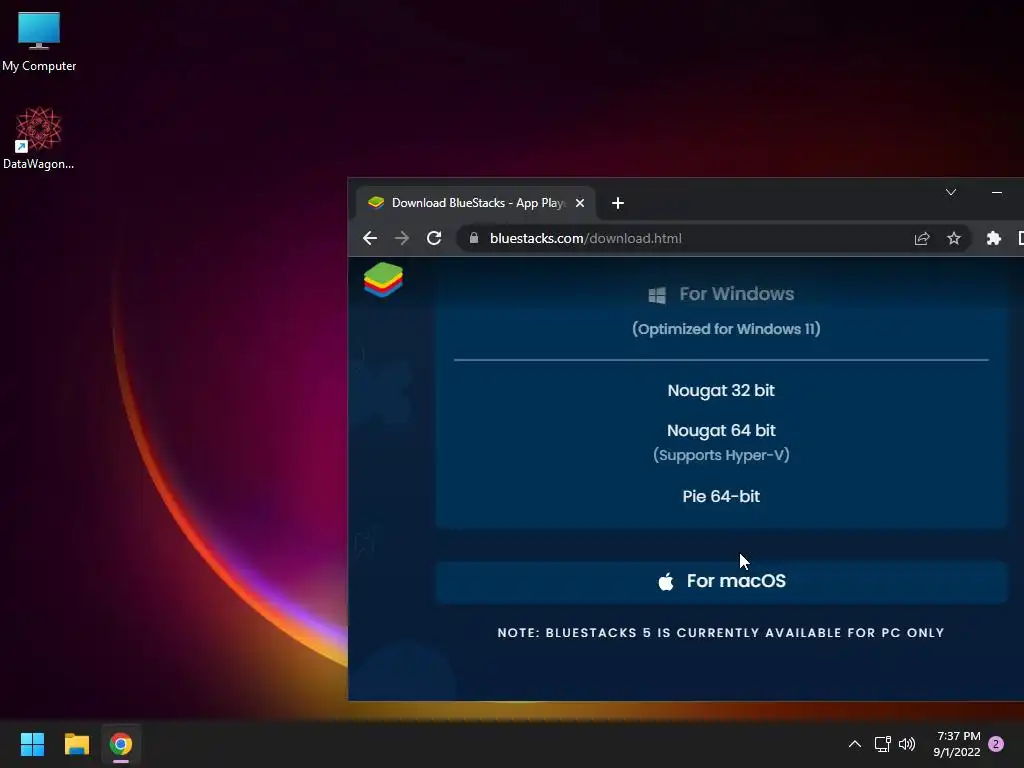Open the Chrome extensions puzzle icon
This screenshot has width=1024, height=768.
point(993,238)
